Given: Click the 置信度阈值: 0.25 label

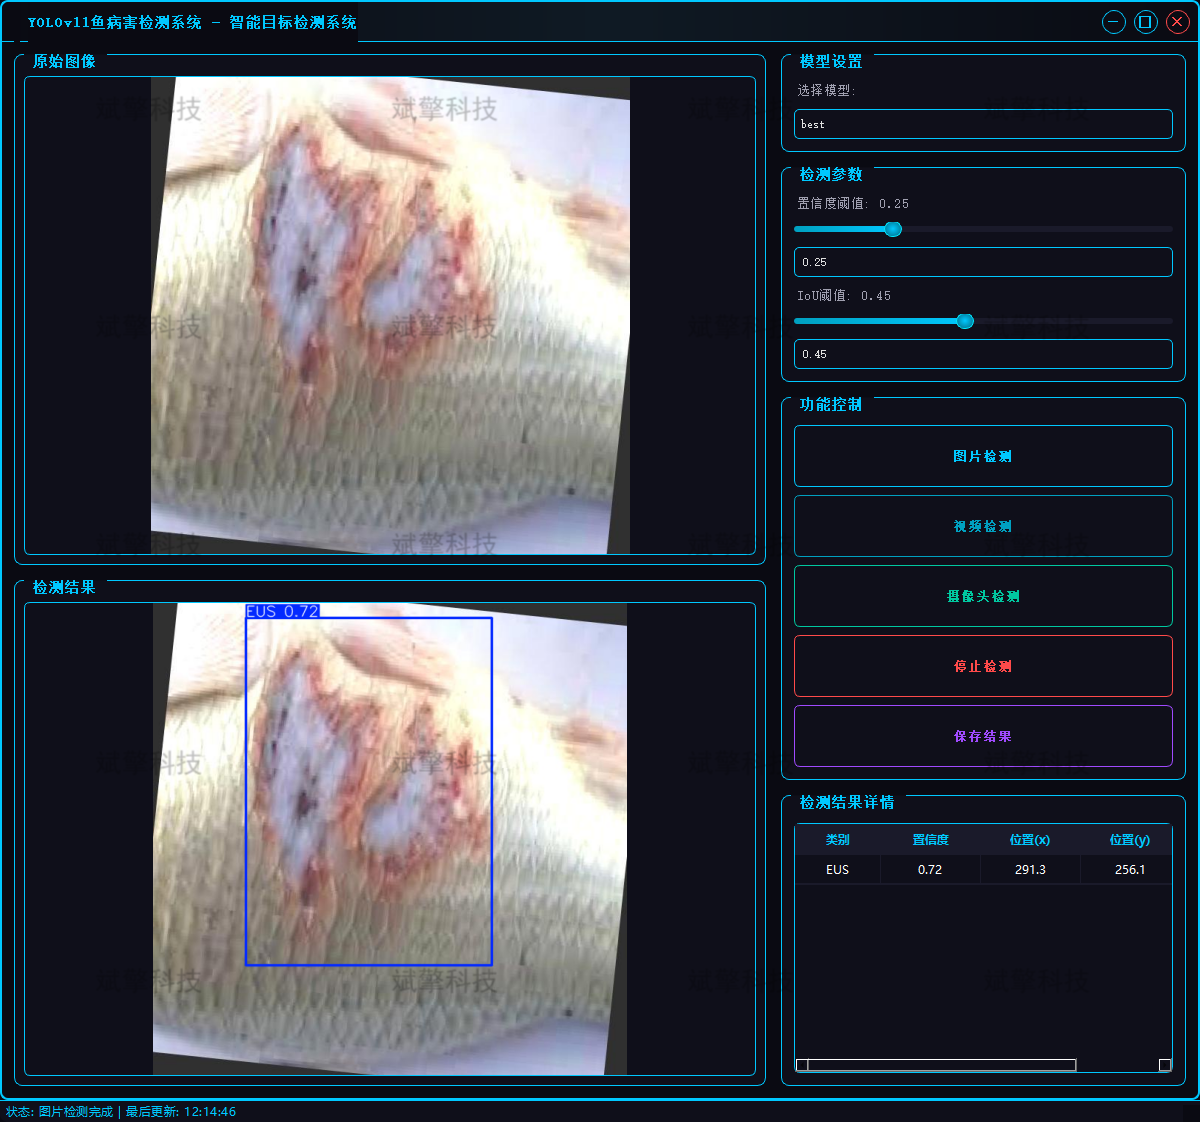Looking at the screenshot, I should coord(853,203).
